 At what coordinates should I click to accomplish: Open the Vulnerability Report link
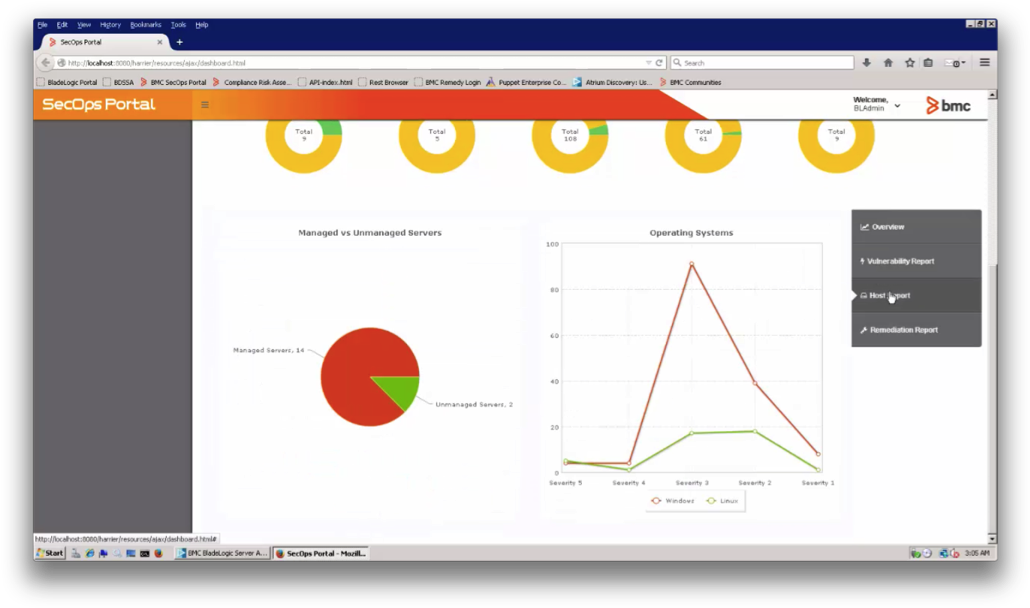coord(916,261)
